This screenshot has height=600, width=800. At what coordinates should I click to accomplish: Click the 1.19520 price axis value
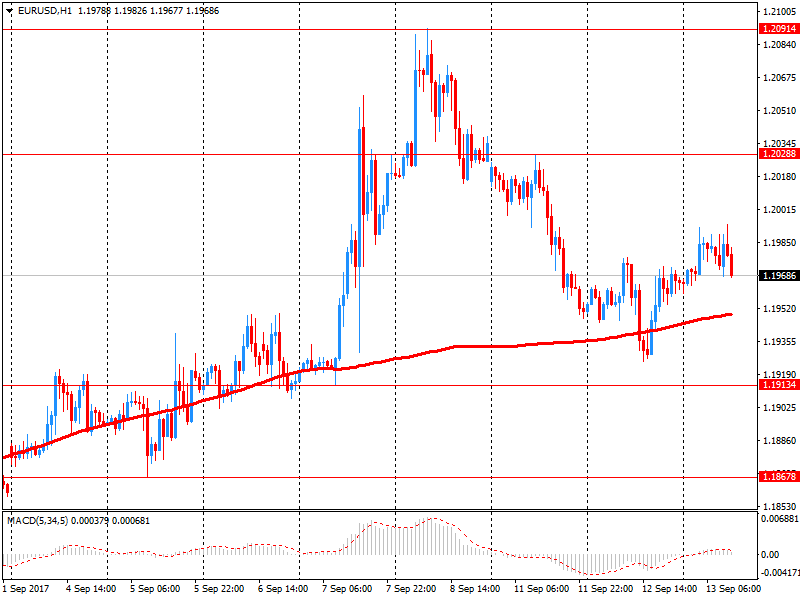tap(779, 309)
